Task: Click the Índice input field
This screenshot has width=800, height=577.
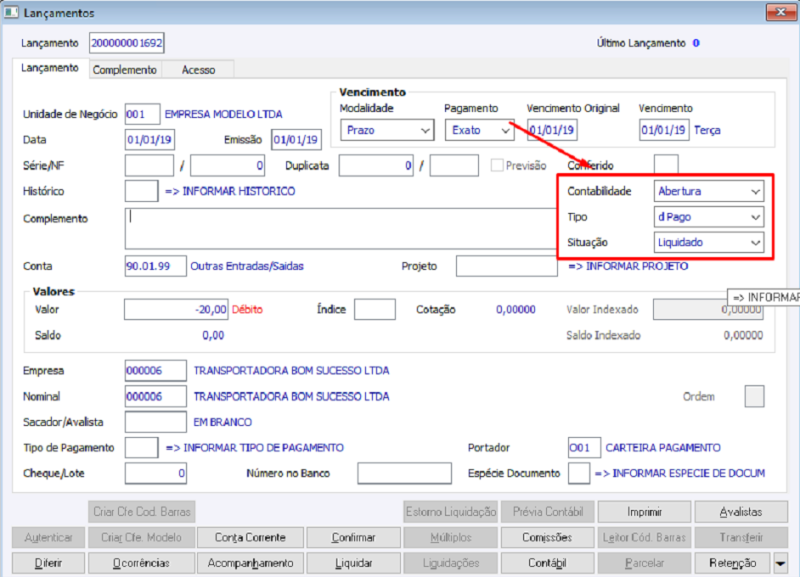Action: (x=374, y=310)
